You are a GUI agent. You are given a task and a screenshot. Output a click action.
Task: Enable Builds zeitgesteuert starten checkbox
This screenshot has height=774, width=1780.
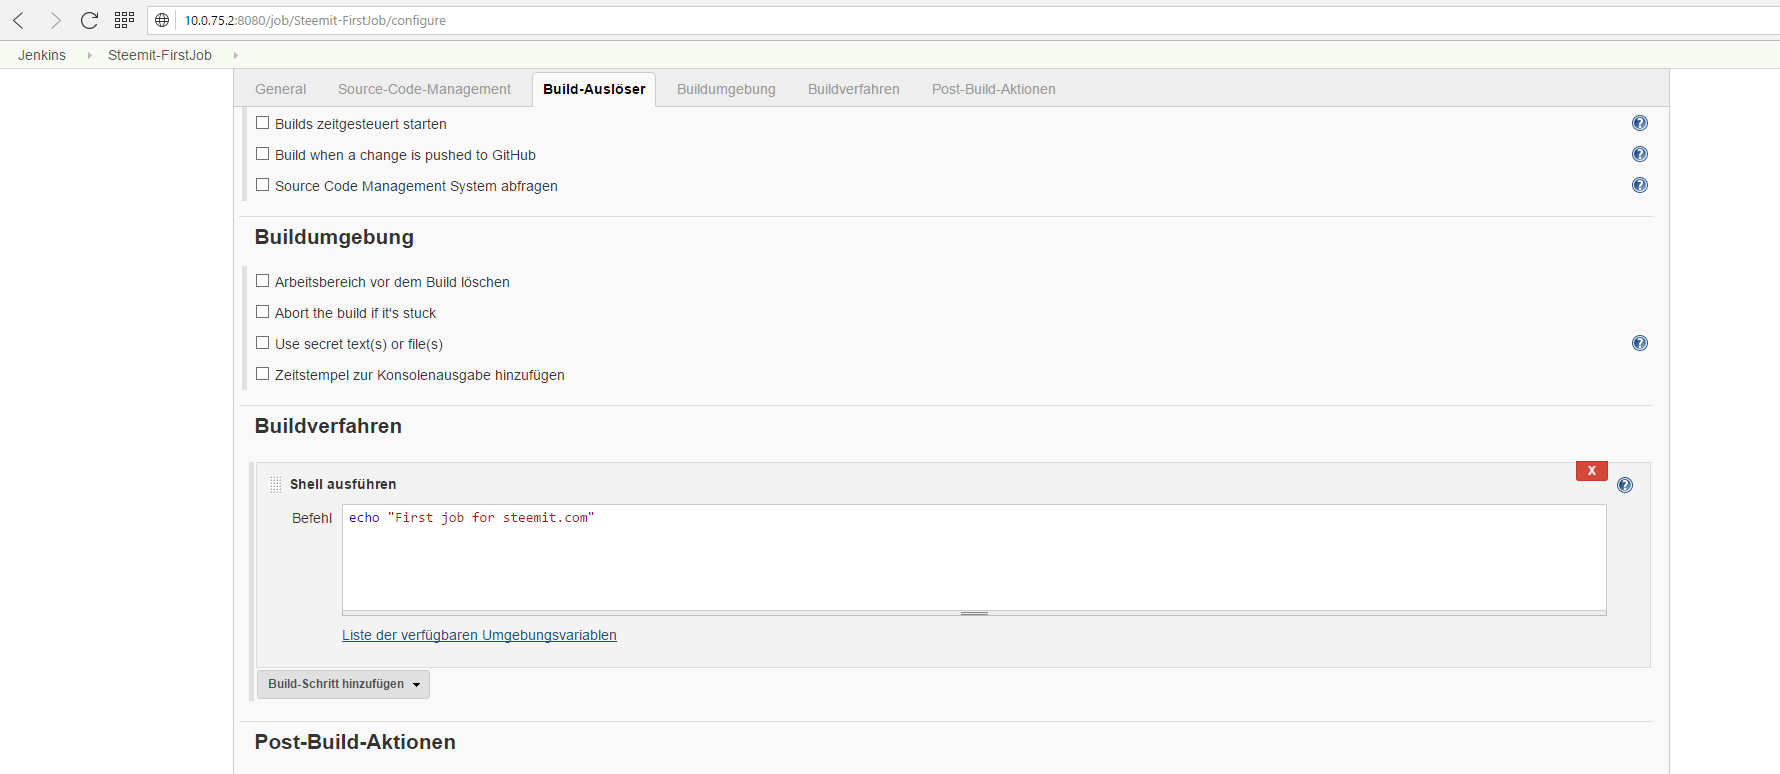click(x=262, y=123)
